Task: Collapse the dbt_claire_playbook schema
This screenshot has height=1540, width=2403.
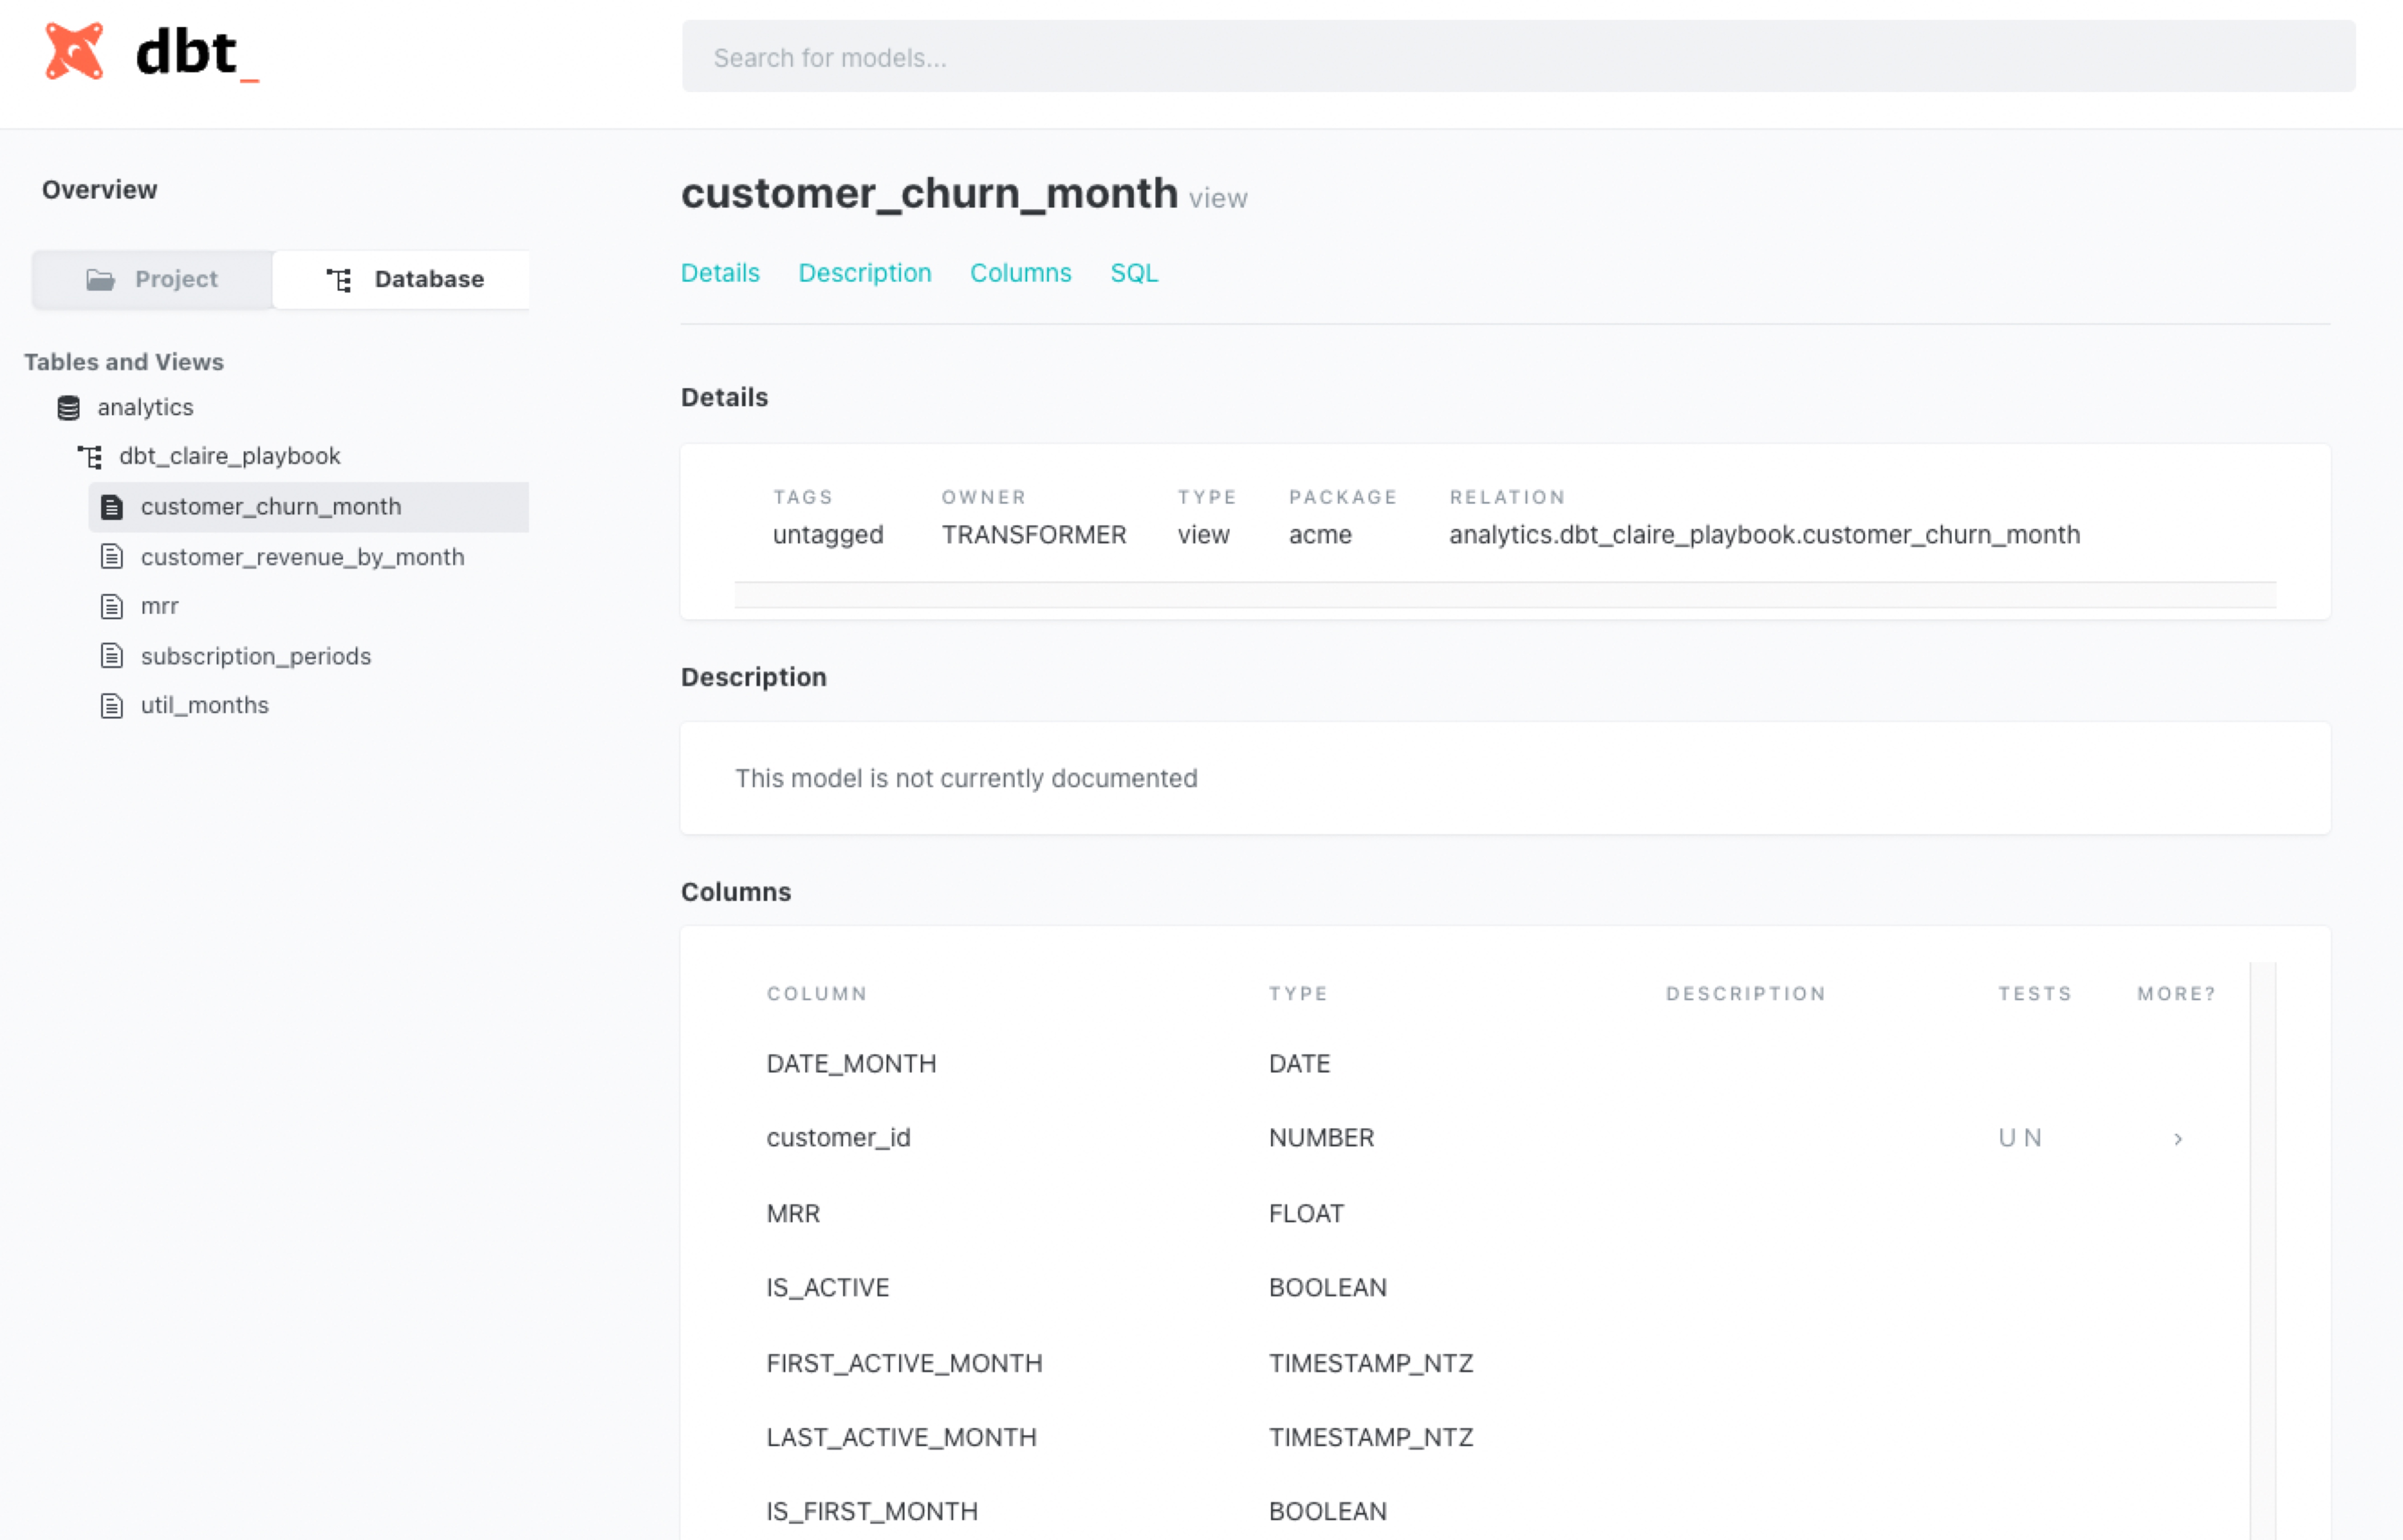Action: pyautogui.click(x=229, y=456)
